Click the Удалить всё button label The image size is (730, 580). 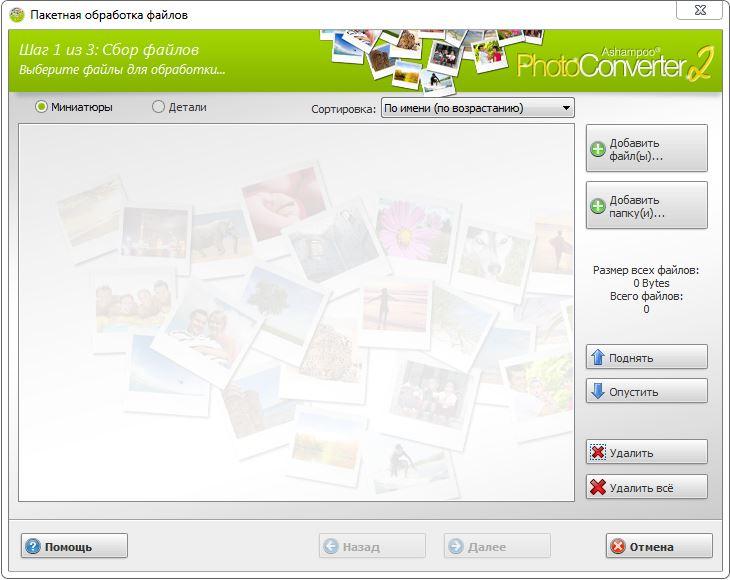(x=642, y=488)
